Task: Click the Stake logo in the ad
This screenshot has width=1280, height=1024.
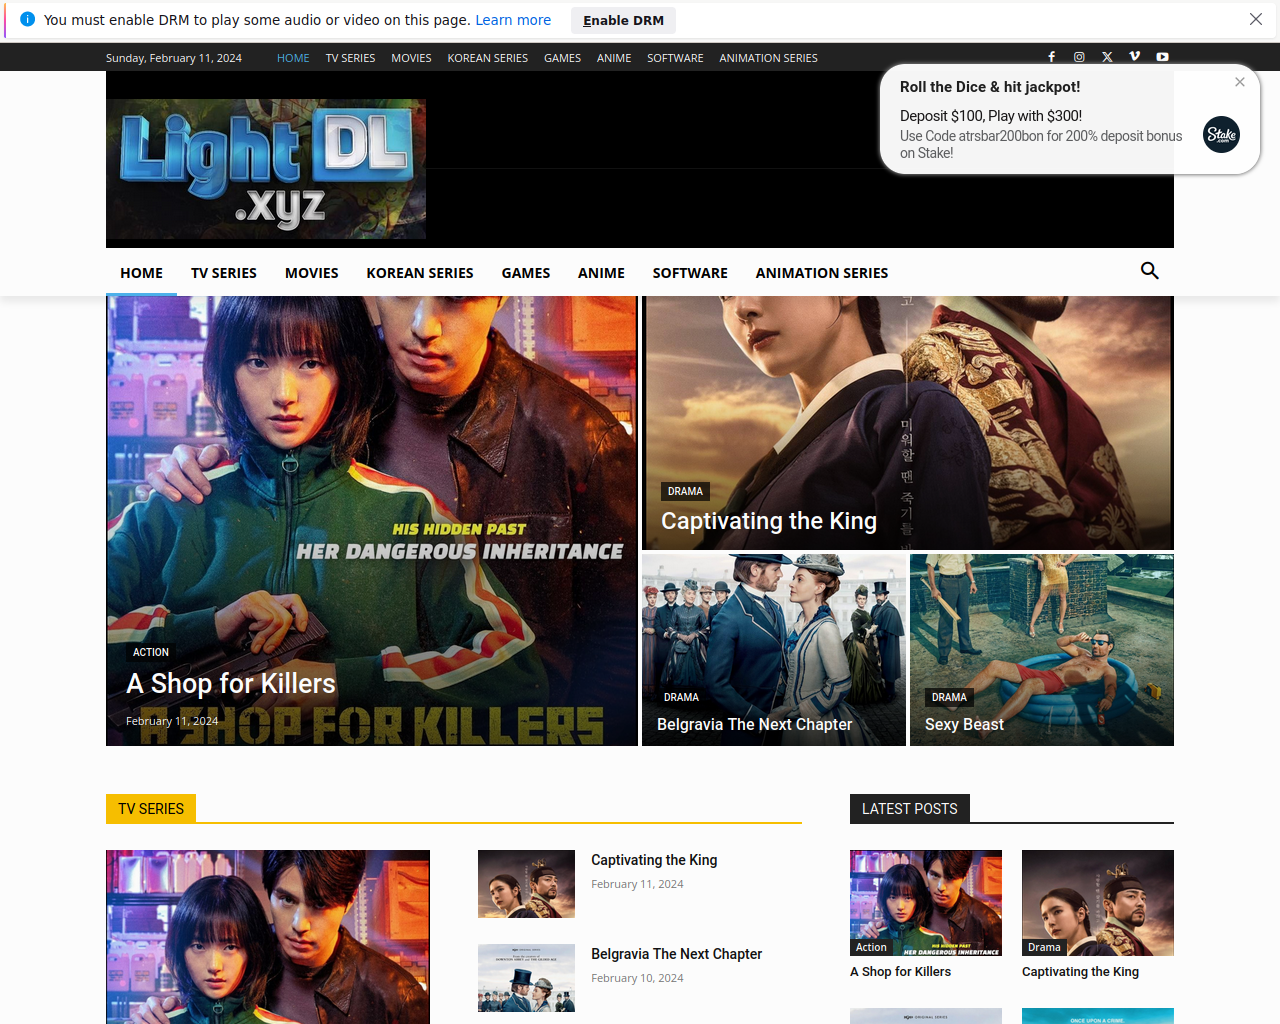Action: (1221, 134)
